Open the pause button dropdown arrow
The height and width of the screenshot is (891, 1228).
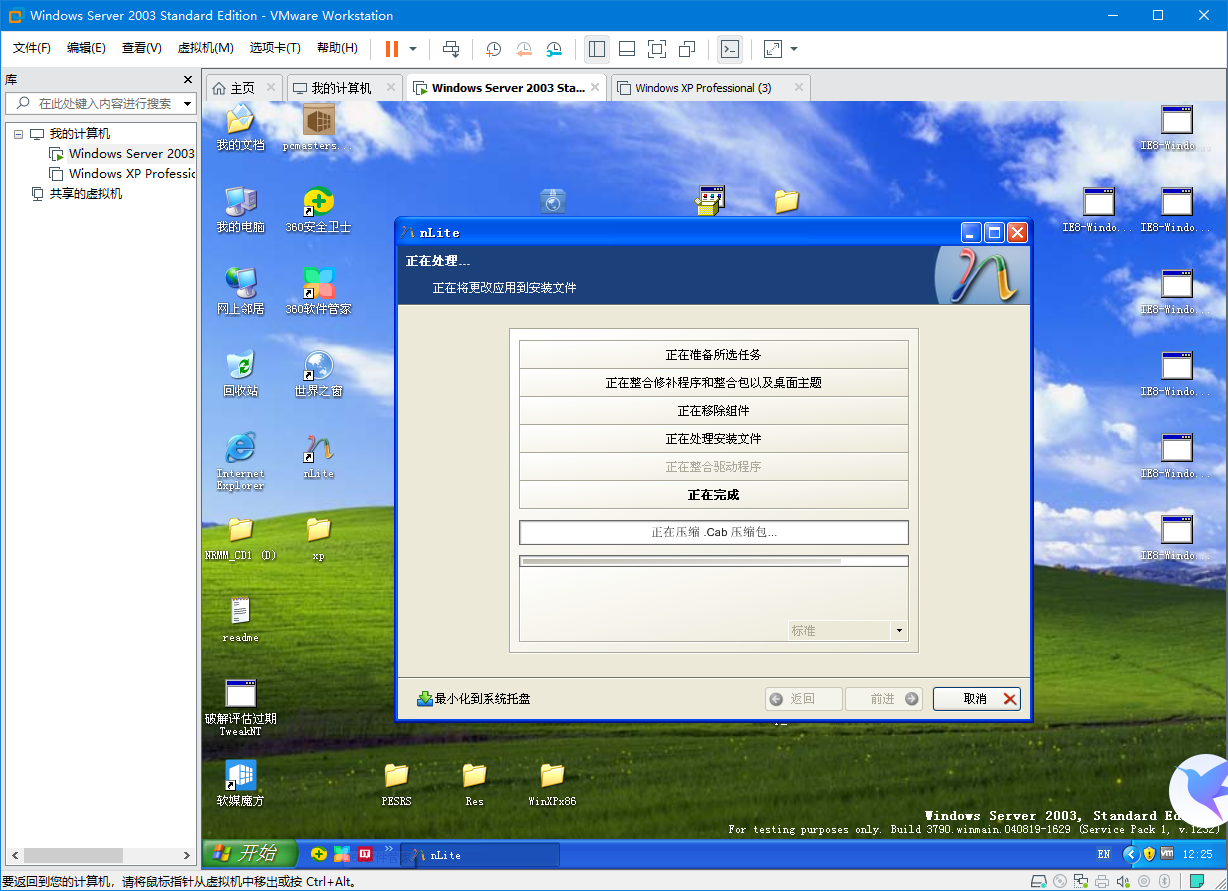coord(413,48)
